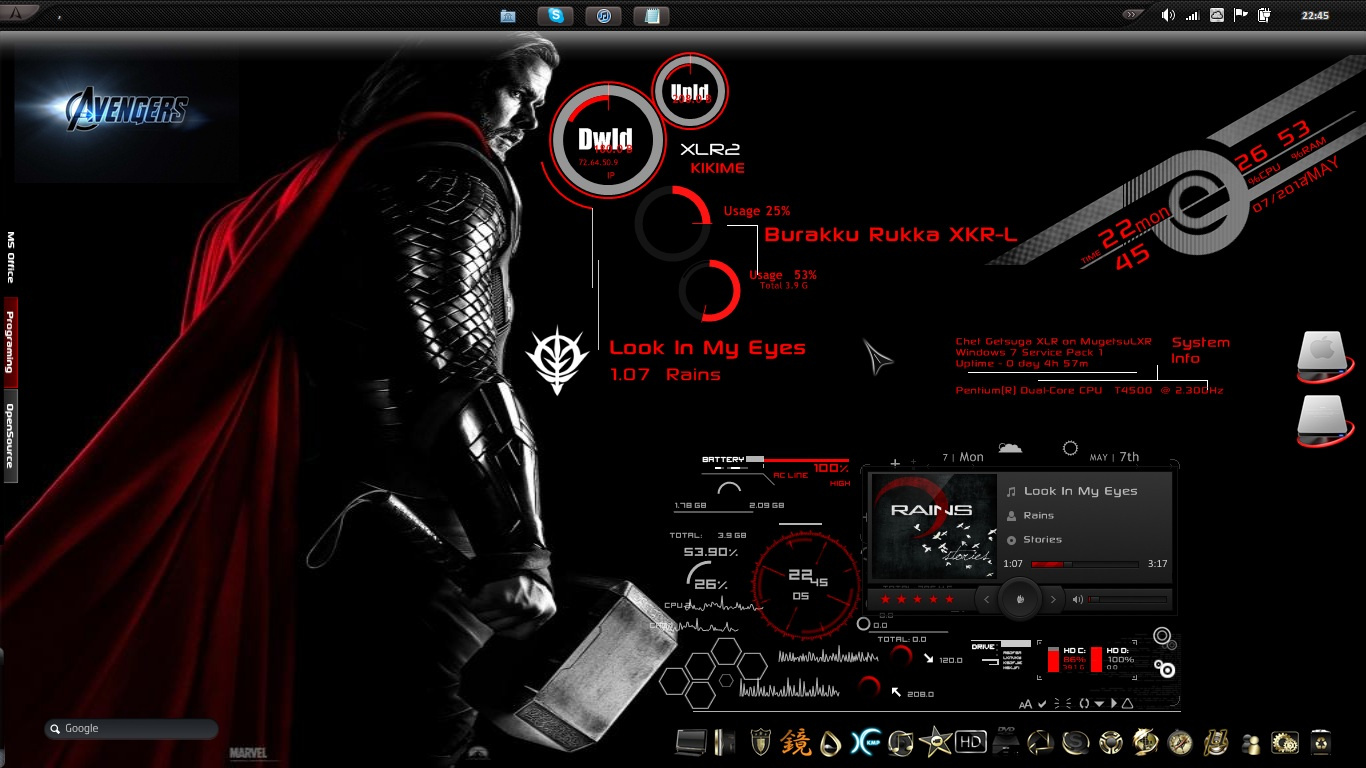Open the Recycle Bin dock icon
1366x768 pixels.
point(1321,742)
